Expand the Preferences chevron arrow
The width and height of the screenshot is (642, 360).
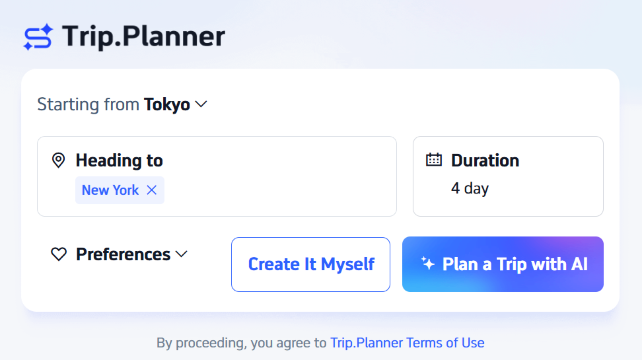(x=181, y=254)
